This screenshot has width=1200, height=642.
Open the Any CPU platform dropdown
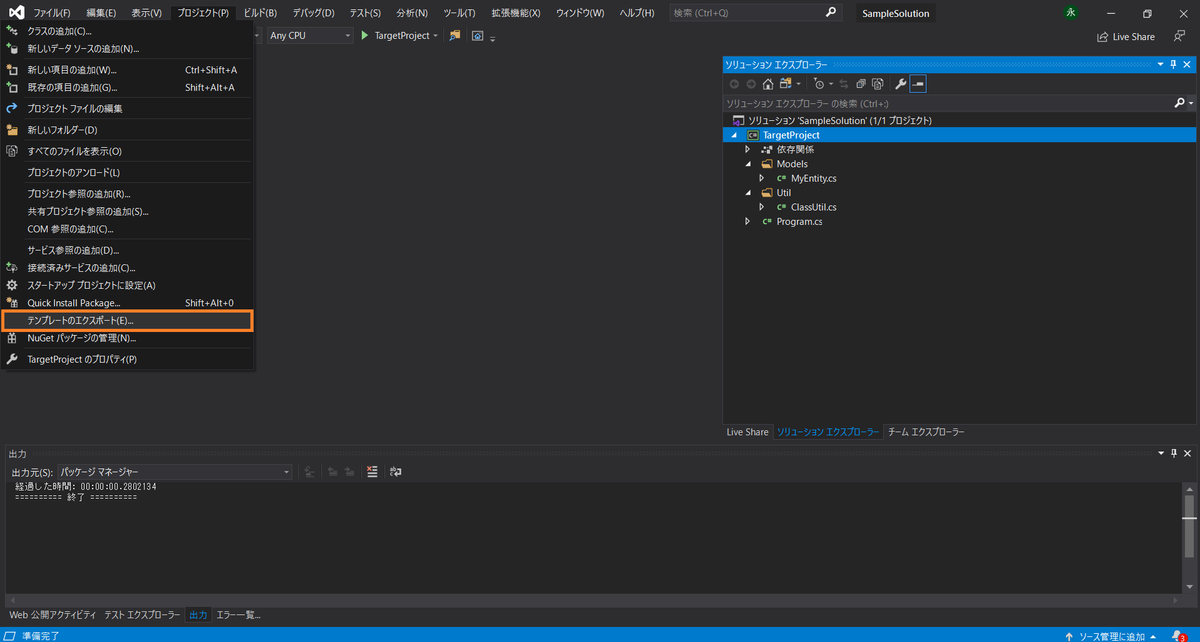309,35
